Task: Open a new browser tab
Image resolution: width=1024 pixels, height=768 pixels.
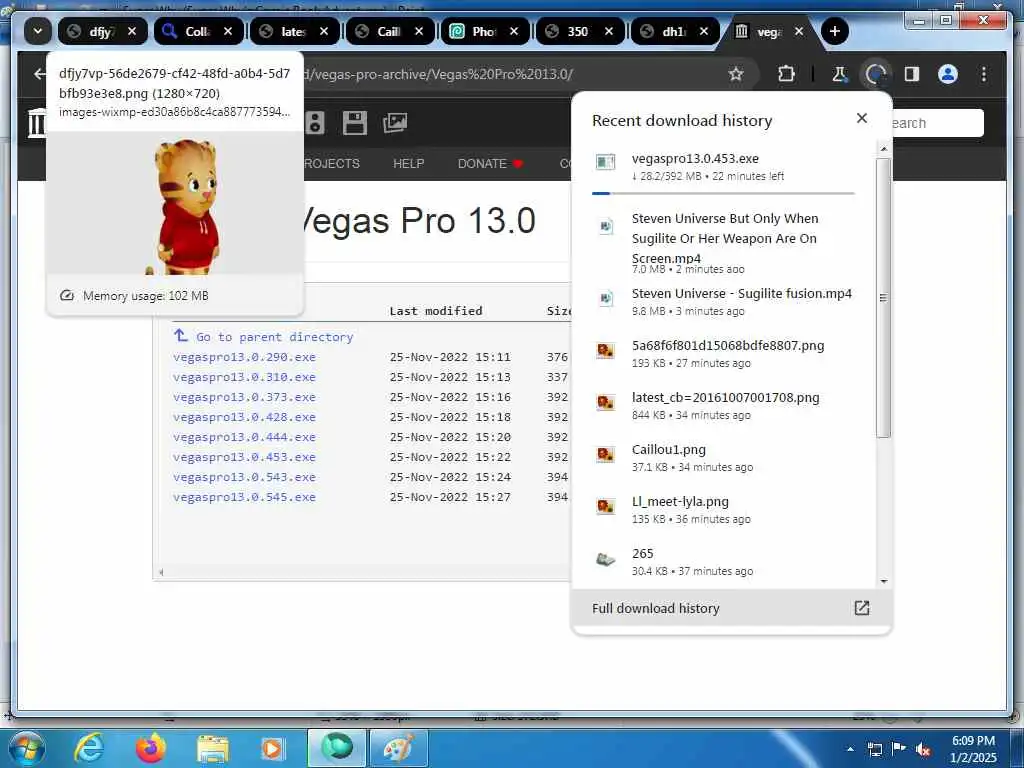Action: click(835, 31)
